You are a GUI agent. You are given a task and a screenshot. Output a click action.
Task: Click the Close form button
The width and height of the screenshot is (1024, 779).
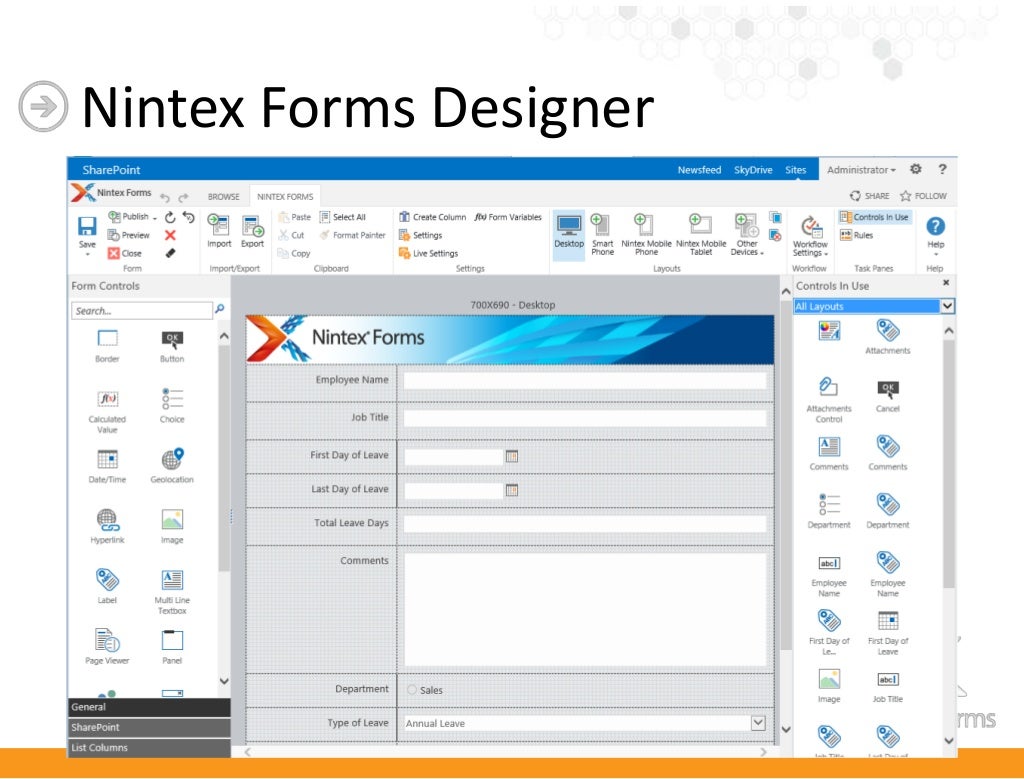(125, 253)
